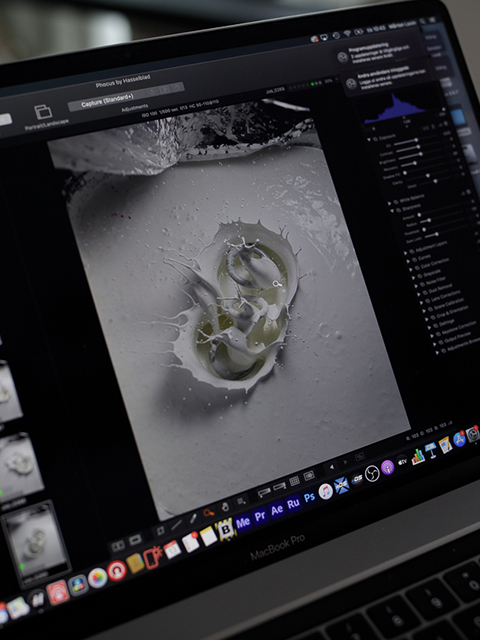Click the grid overlay icon under the viewer
Image resolution: width=480 pixels, height=640 pixels.
tap(294, 481)
